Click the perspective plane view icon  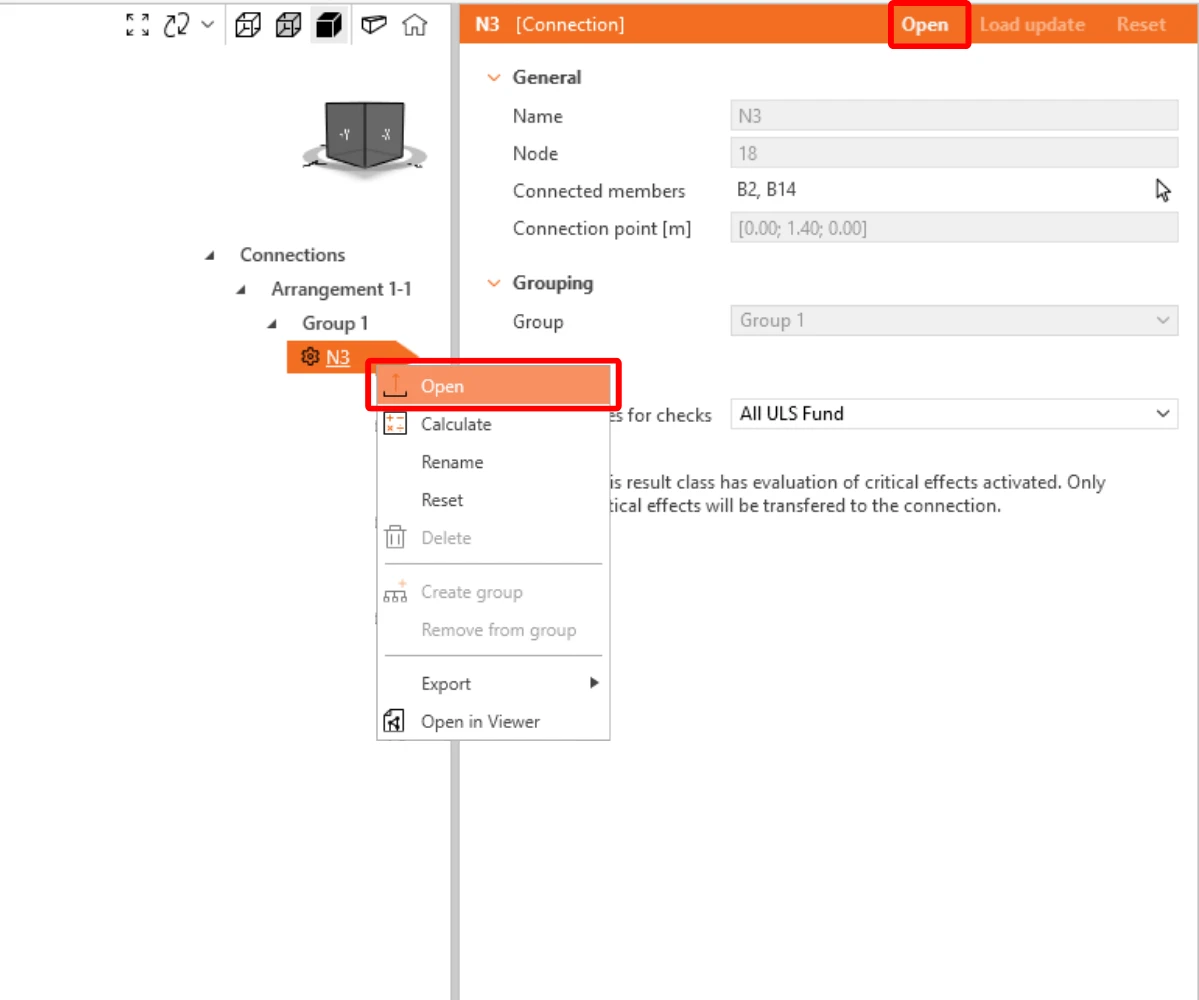tap(373, 25)
